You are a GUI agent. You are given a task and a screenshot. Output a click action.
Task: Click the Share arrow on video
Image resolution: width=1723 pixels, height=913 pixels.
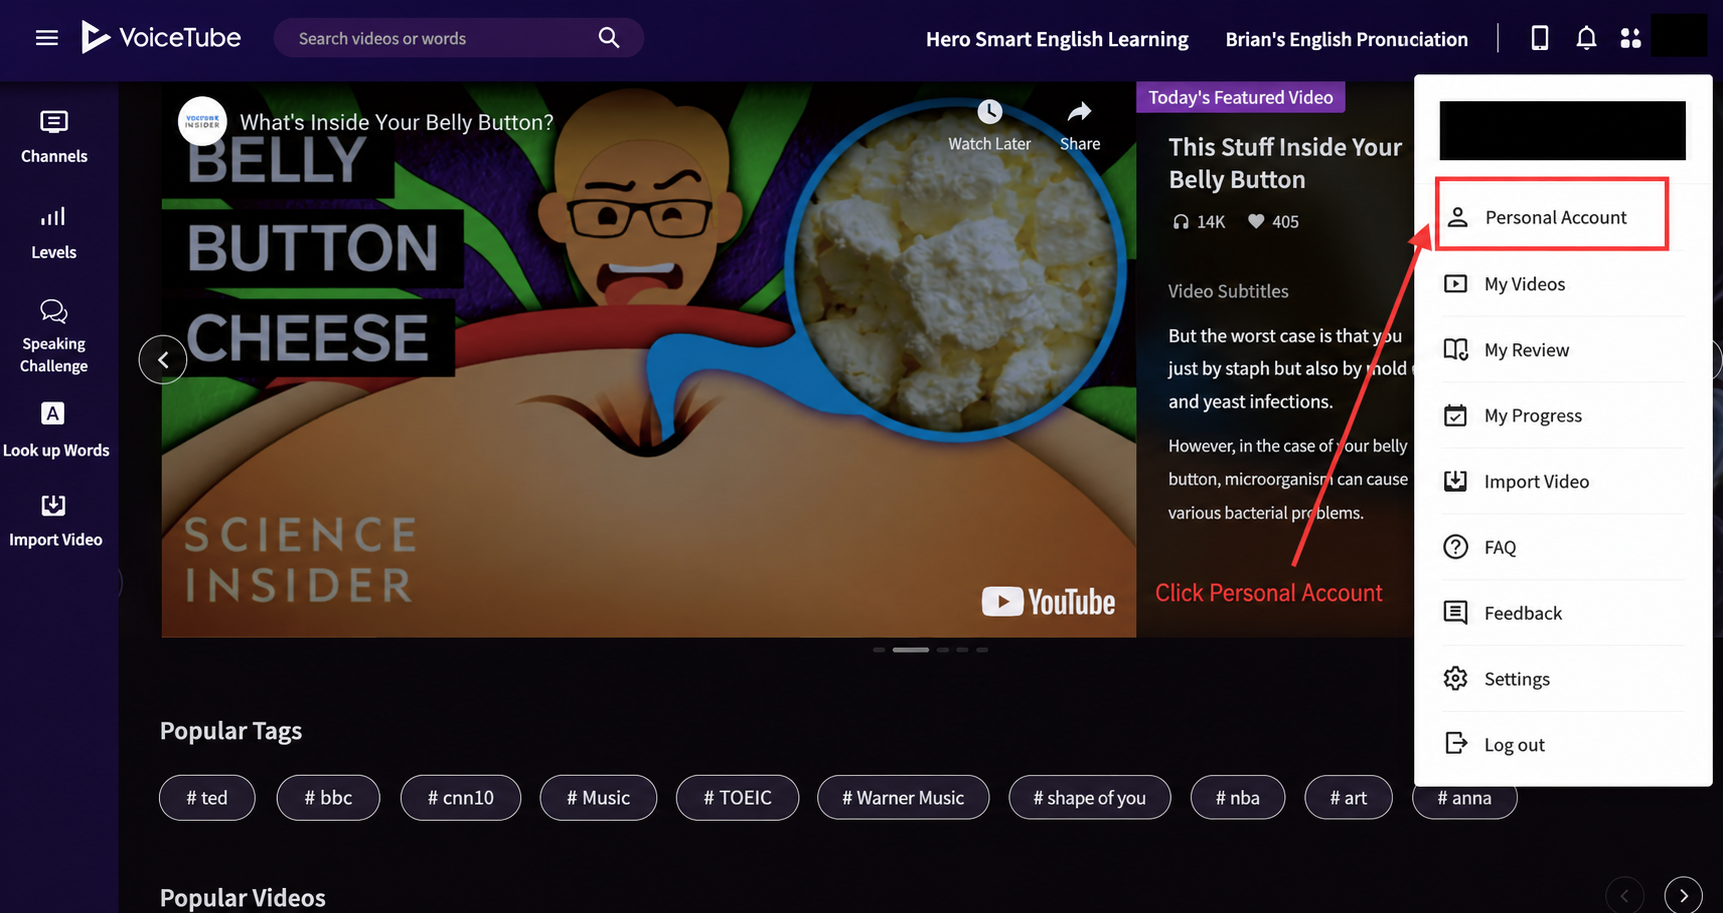click(x=1080, y=112)
